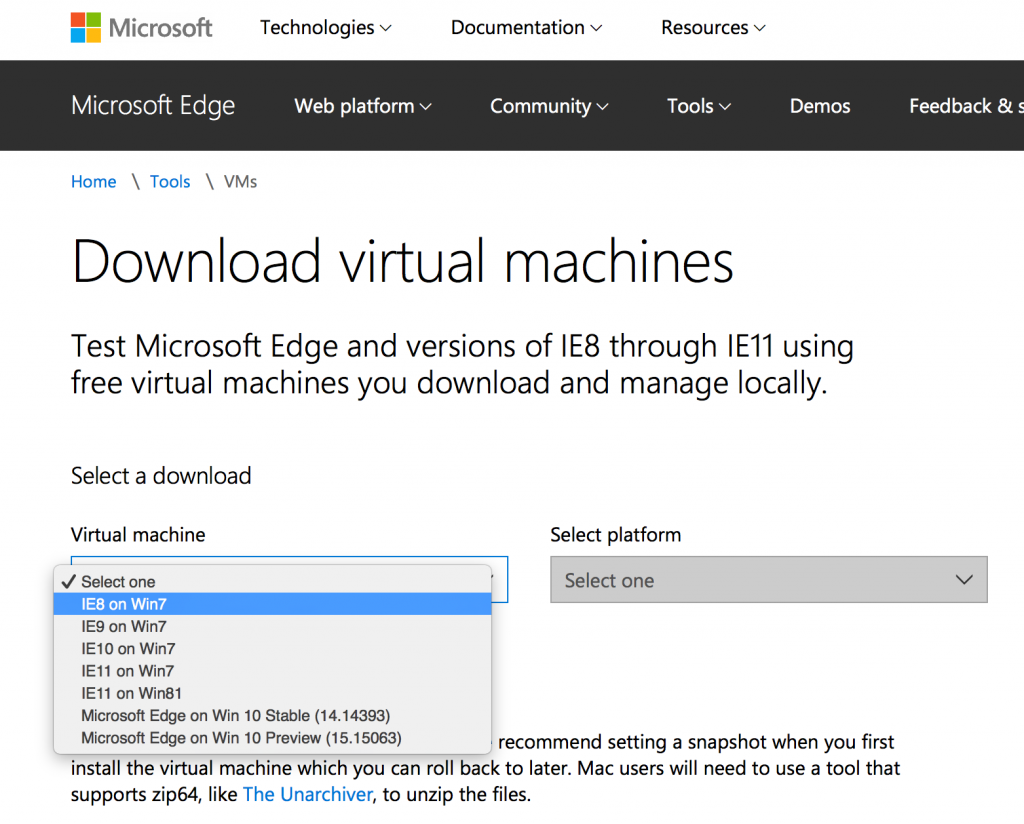Select IE11 on Win7 option
The height and width of the screenshot is (824, 1024).
pos(272,671)
